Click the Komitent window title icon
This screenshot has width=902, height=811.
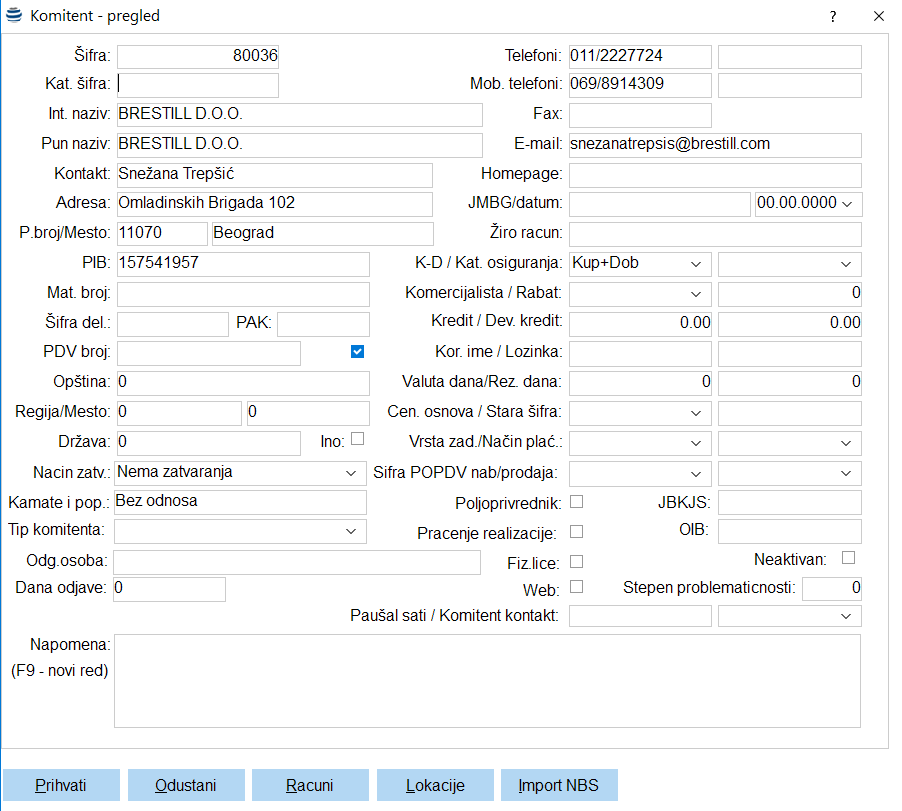(14, 16)
